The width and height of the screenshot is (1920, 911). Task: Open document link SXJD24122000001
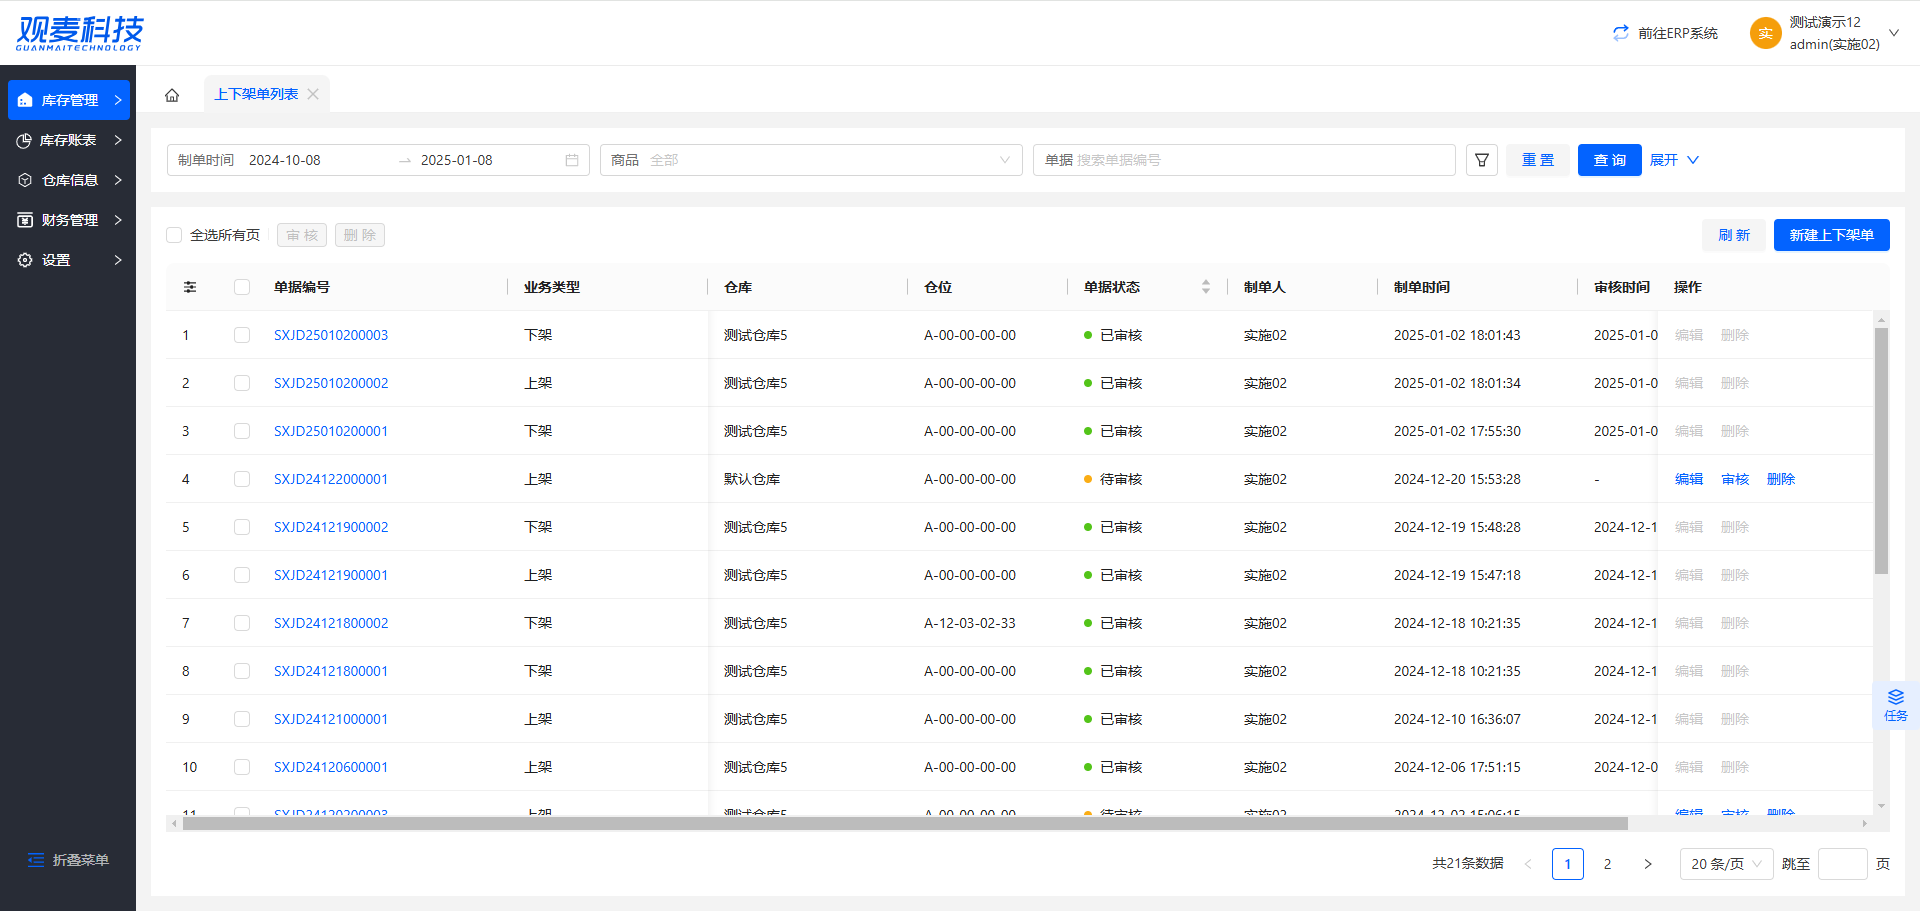tap(331, 479)
